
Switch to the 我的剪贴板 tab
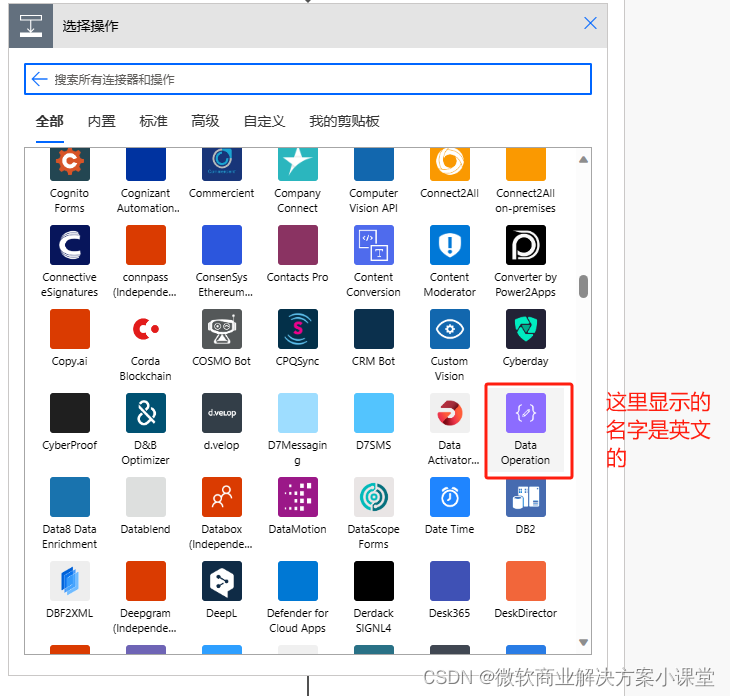coord(345,122)
